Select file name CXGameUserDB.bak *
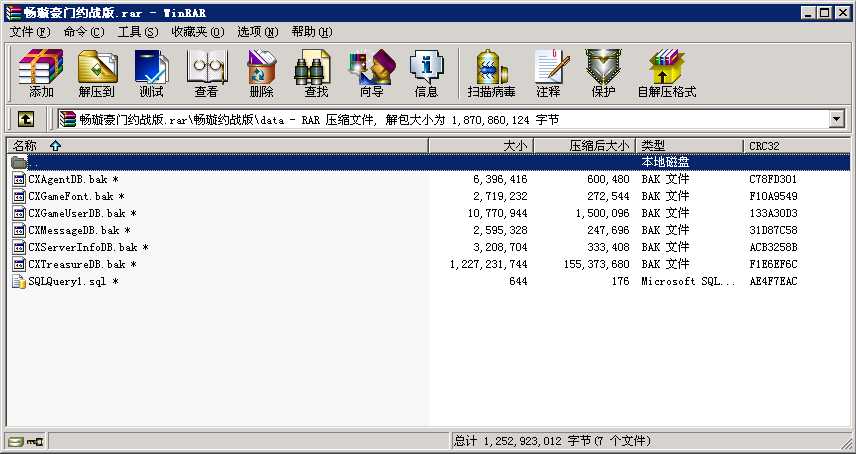 point(82,213)
